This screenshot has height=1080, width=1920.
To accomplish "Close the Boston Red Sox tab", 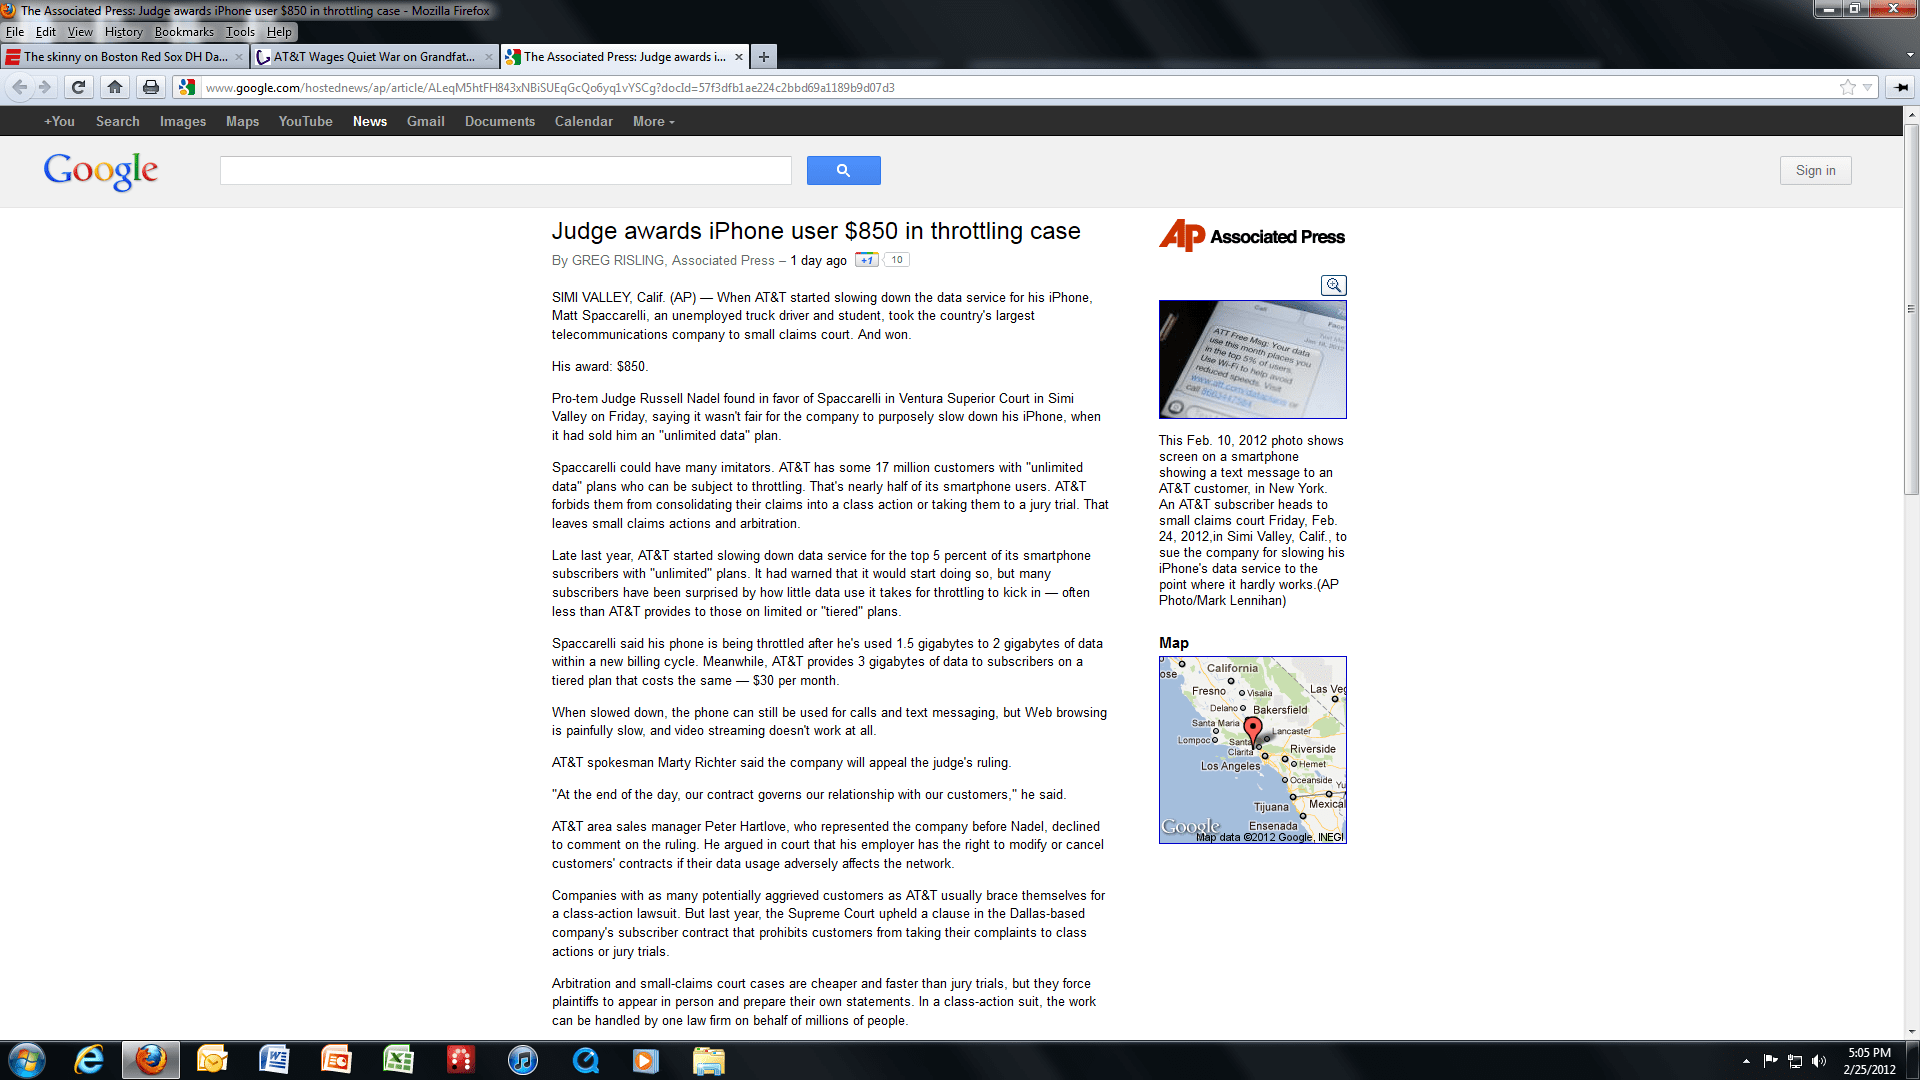I will pyautogui.click(x=239, y=57).
